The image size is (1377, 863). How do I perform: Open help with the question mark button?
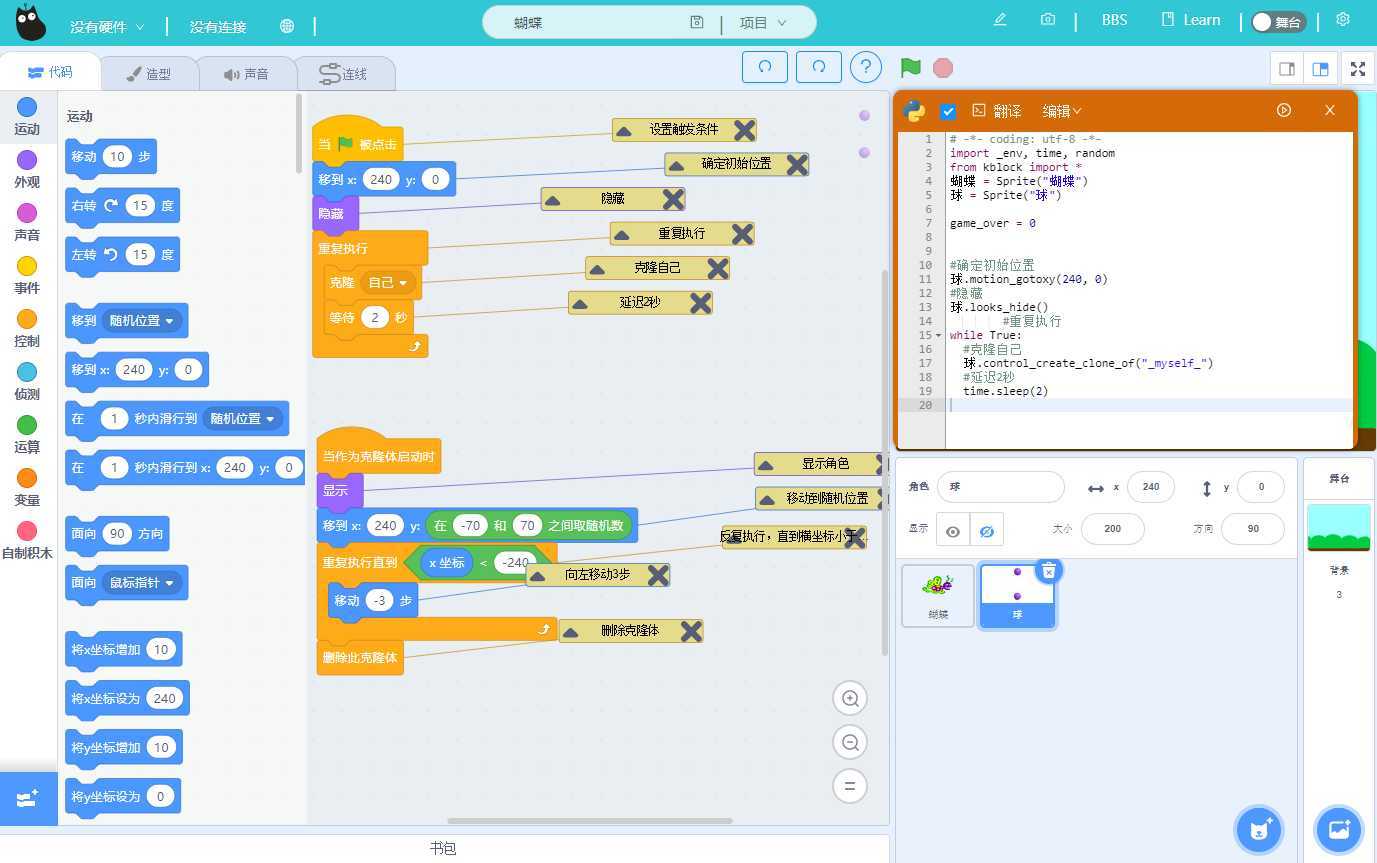coord(866,67)
